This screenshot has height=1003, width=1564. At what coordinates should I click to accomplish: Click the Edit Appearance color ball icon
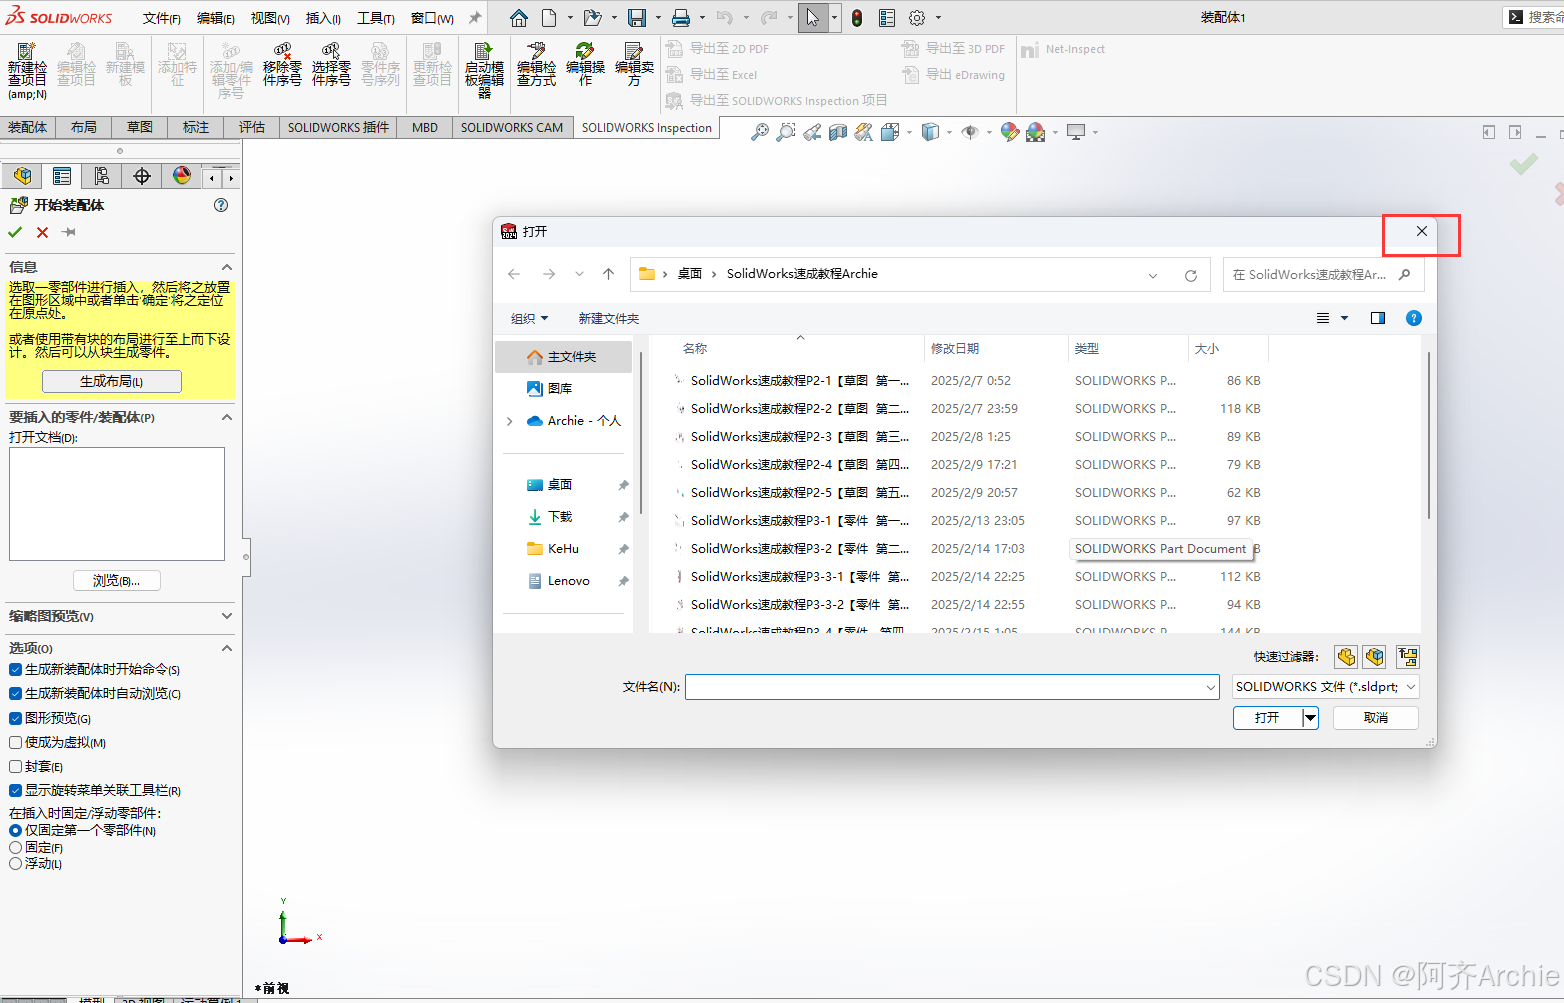click(x=1010, y=132)
